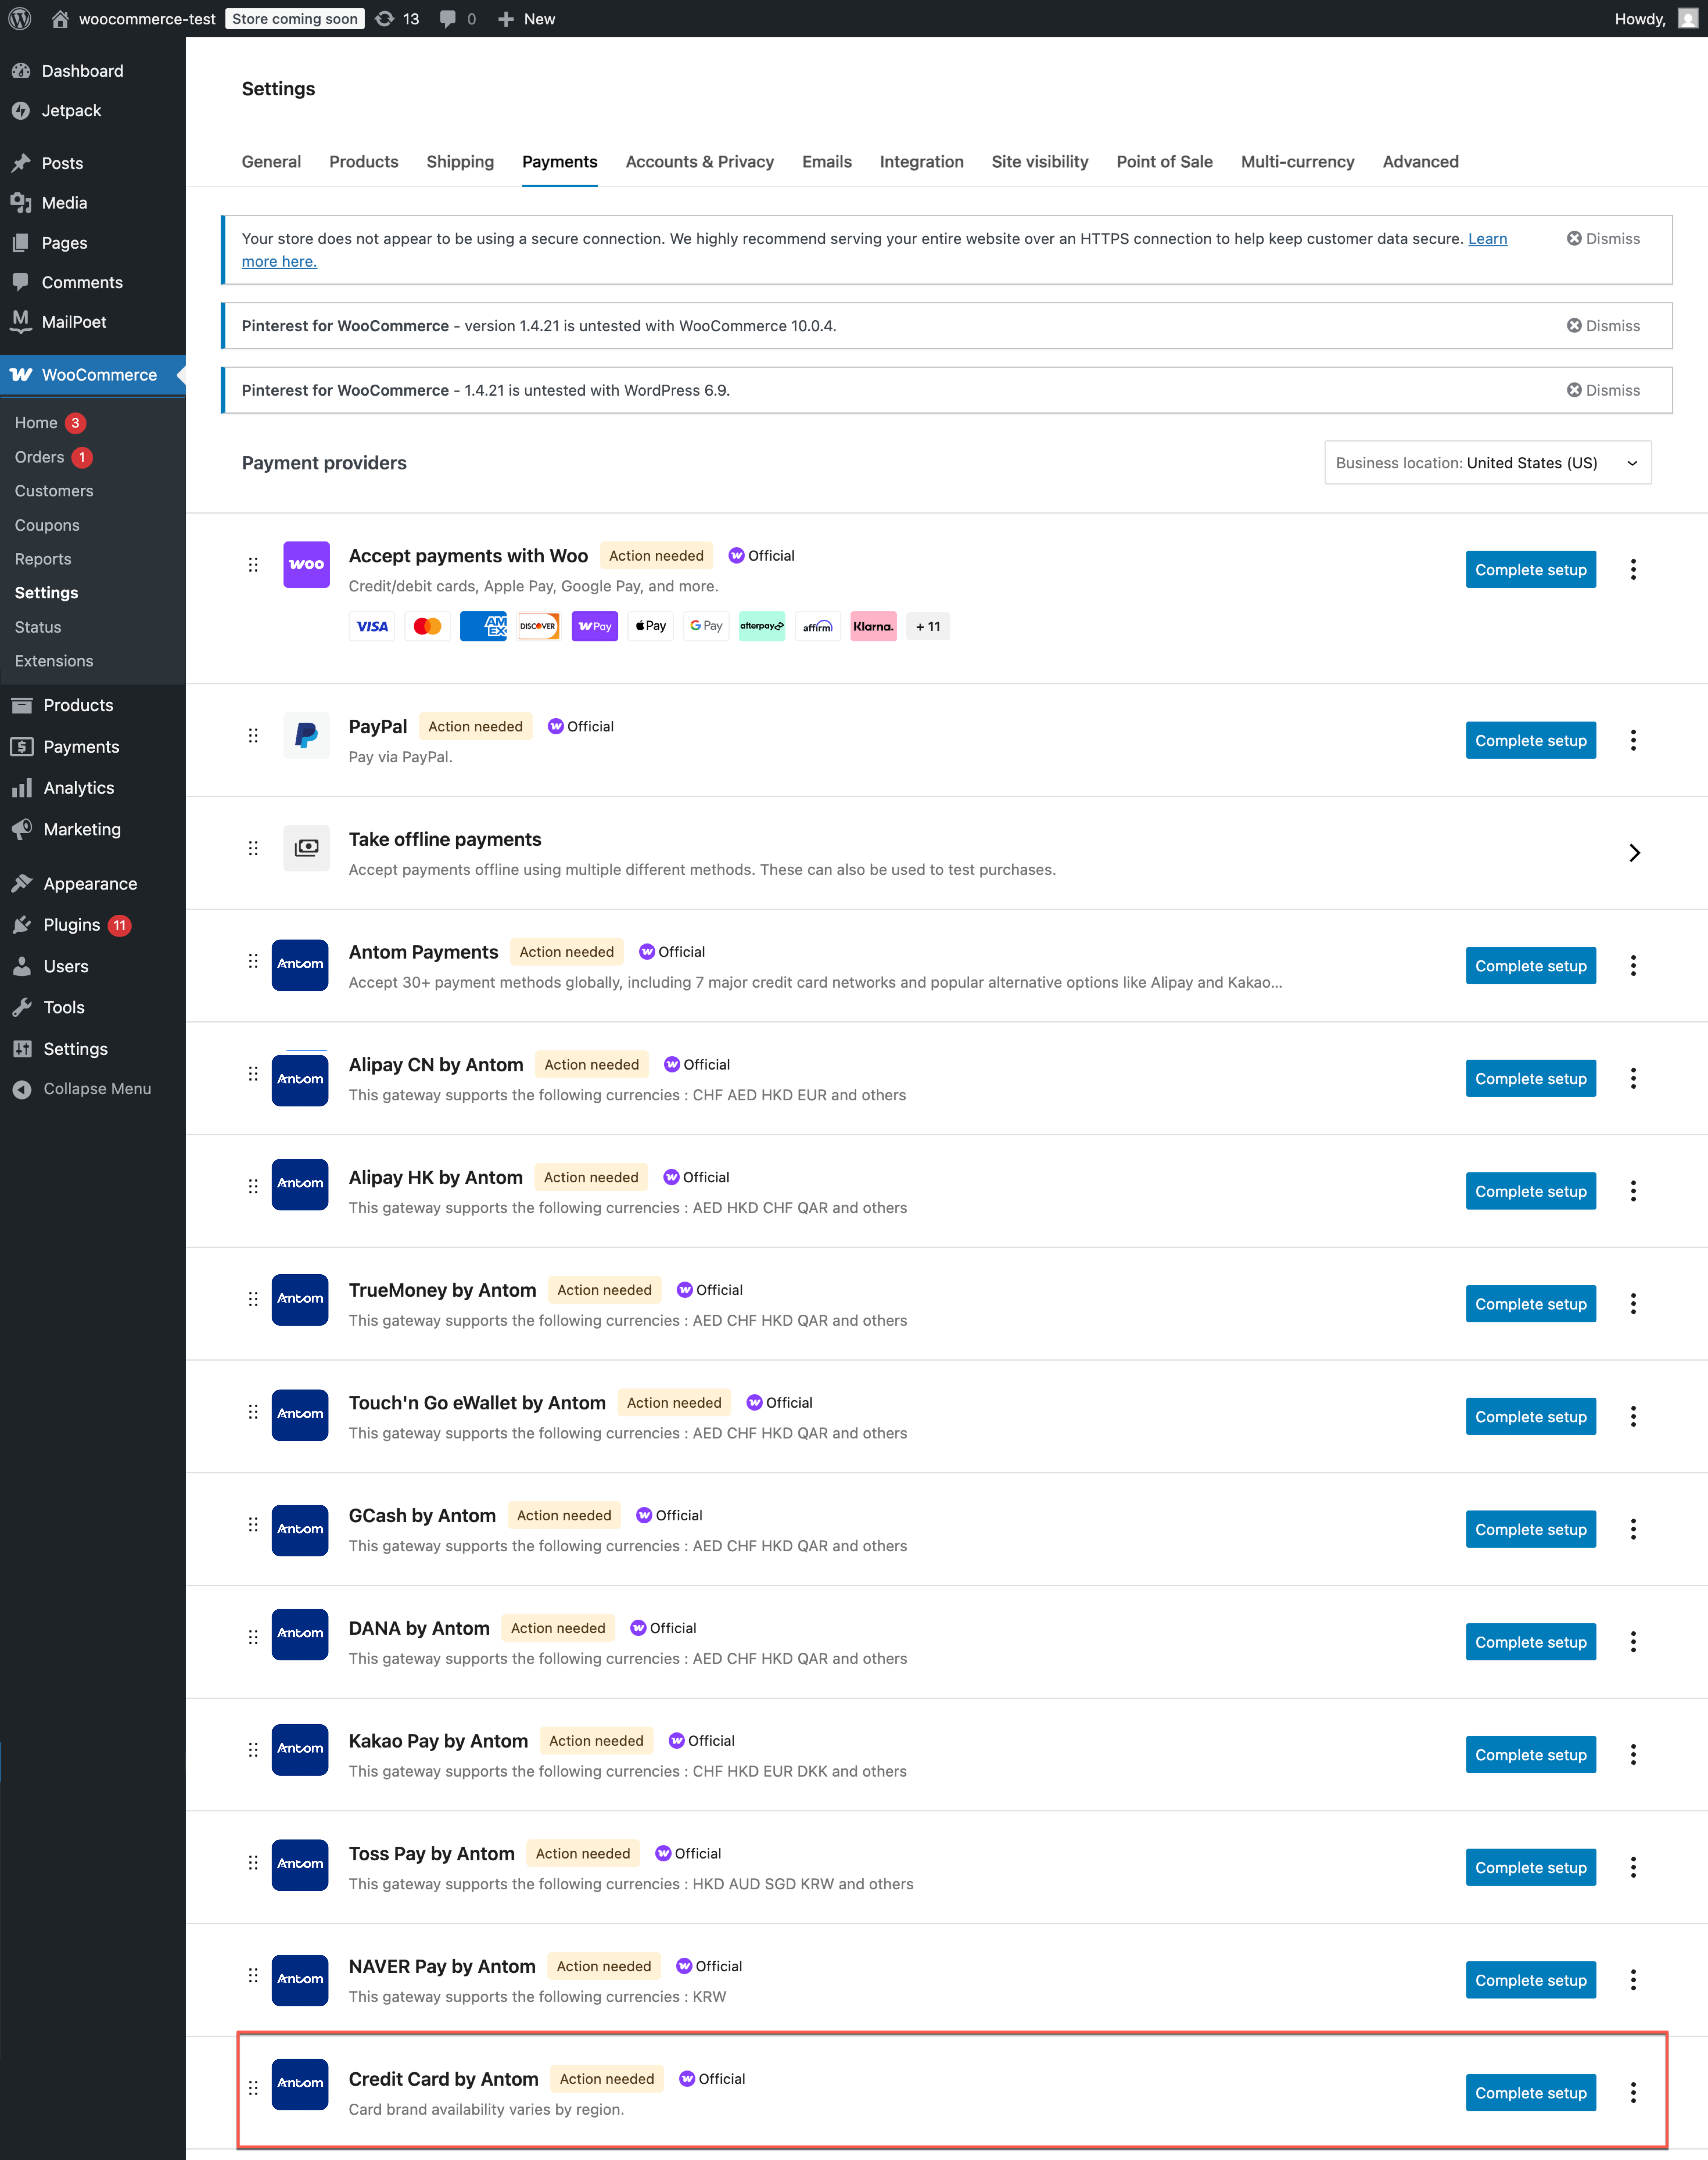The width and height of the screenshot is (1708, 2160).
Task: Open Analytics in the sidebar
Action: pos(79,788)
